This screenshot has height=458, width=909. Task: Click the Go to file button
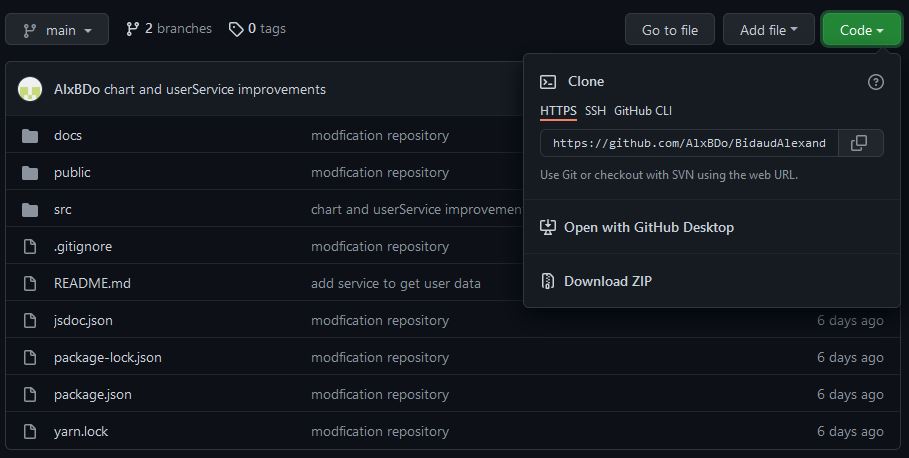click(670, 30)
